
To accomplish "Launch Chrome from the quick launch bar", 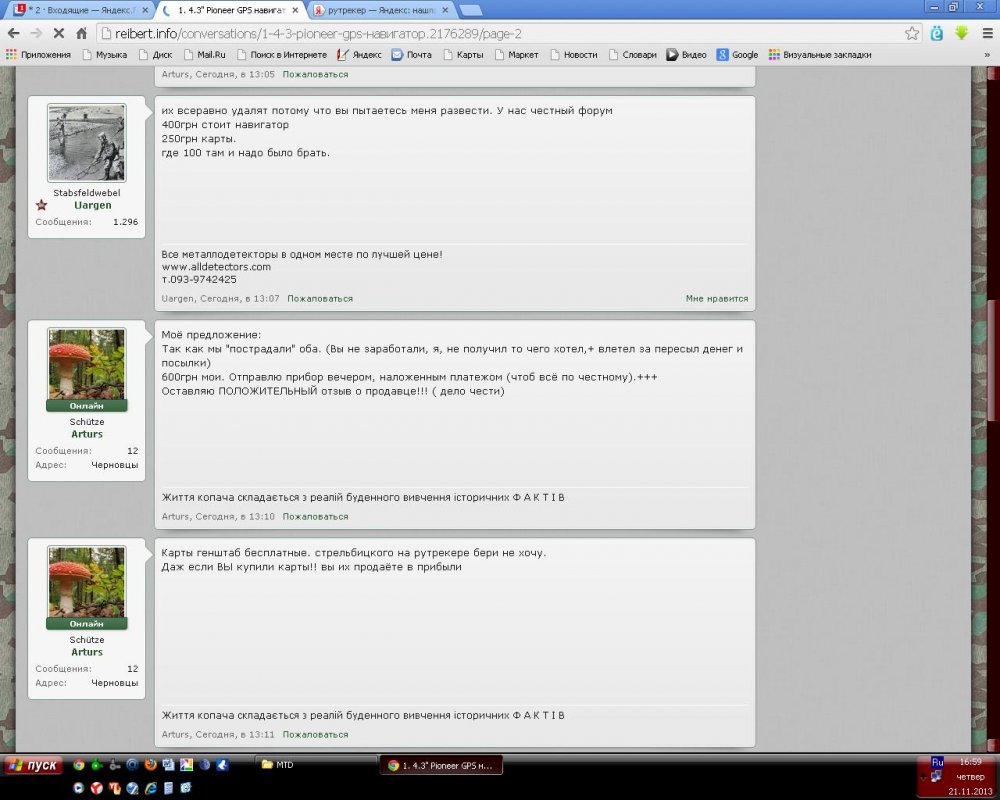I will tap(79, 764).
